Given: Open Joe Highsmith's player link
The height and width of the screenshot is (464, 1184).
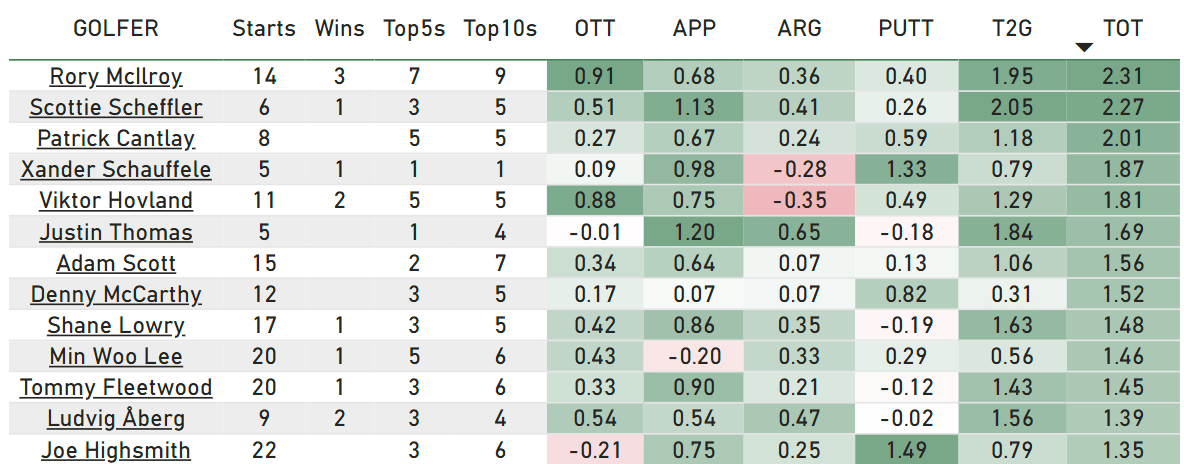Looking at the screenshot, I should (x=116, y=451).
